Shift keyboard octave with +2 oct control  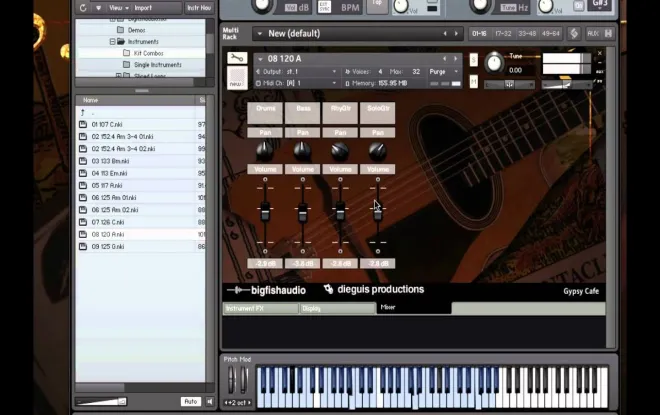[x=237, y=403]
